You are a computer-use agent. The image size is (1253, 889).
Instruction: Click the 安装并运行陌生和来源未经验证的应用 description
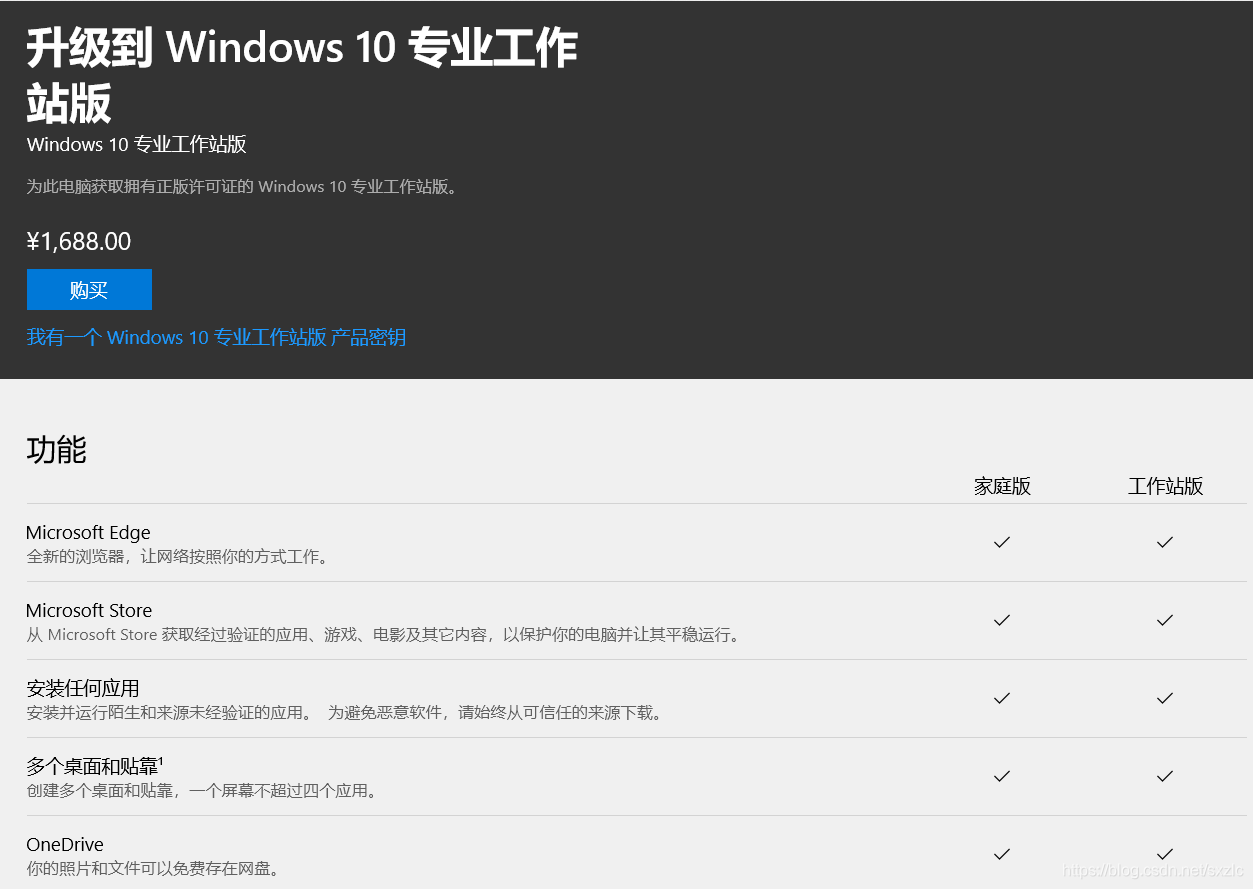coord(344,713)
